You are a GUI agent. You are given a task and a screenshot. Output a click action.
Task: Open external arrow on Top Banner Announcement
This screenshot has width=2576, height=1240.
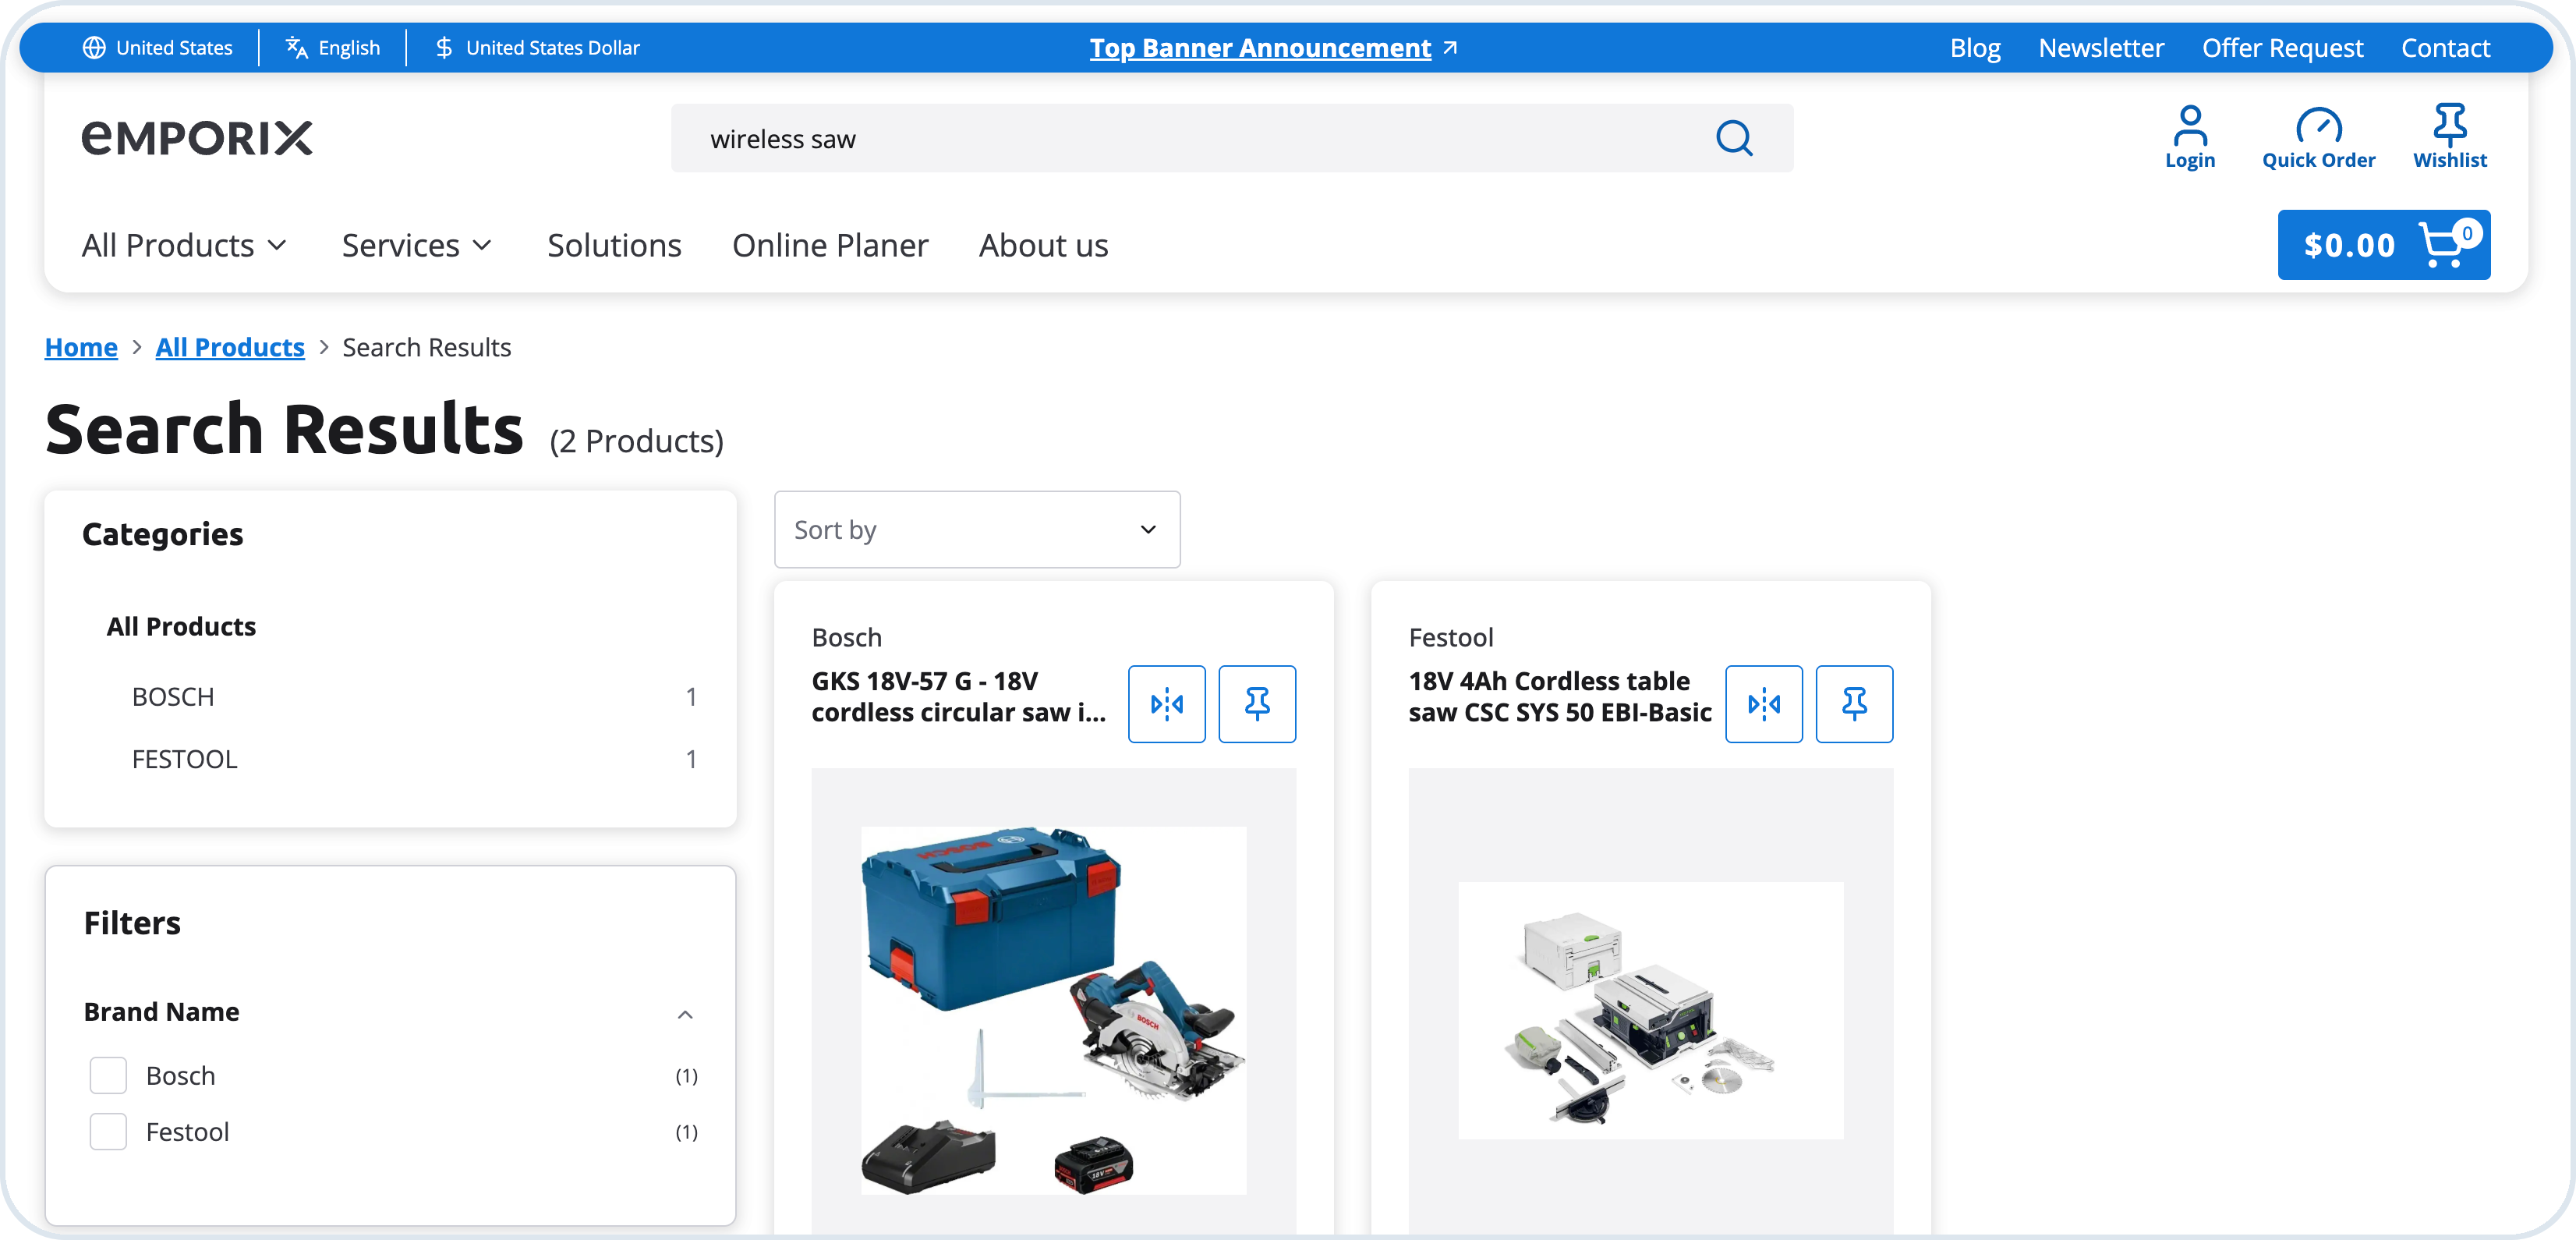[x=1450, y=48]
